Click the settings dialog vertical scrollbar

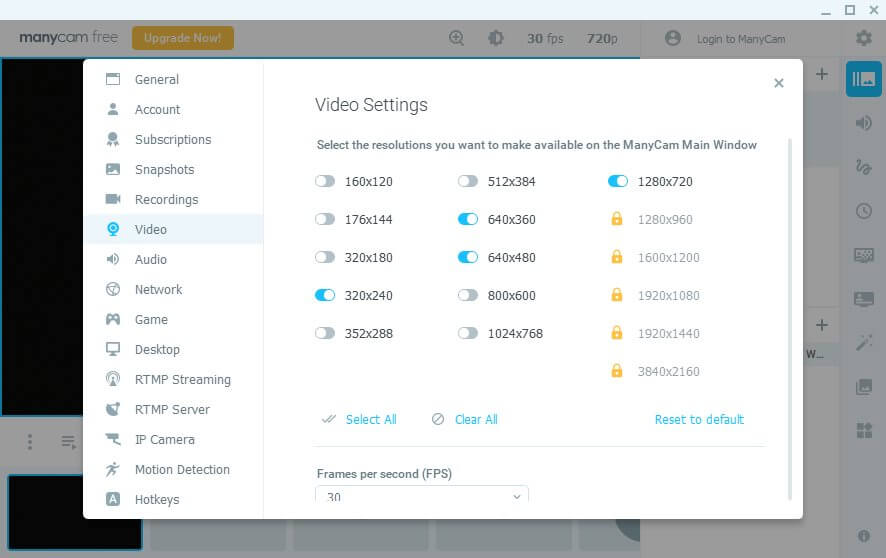789,319
